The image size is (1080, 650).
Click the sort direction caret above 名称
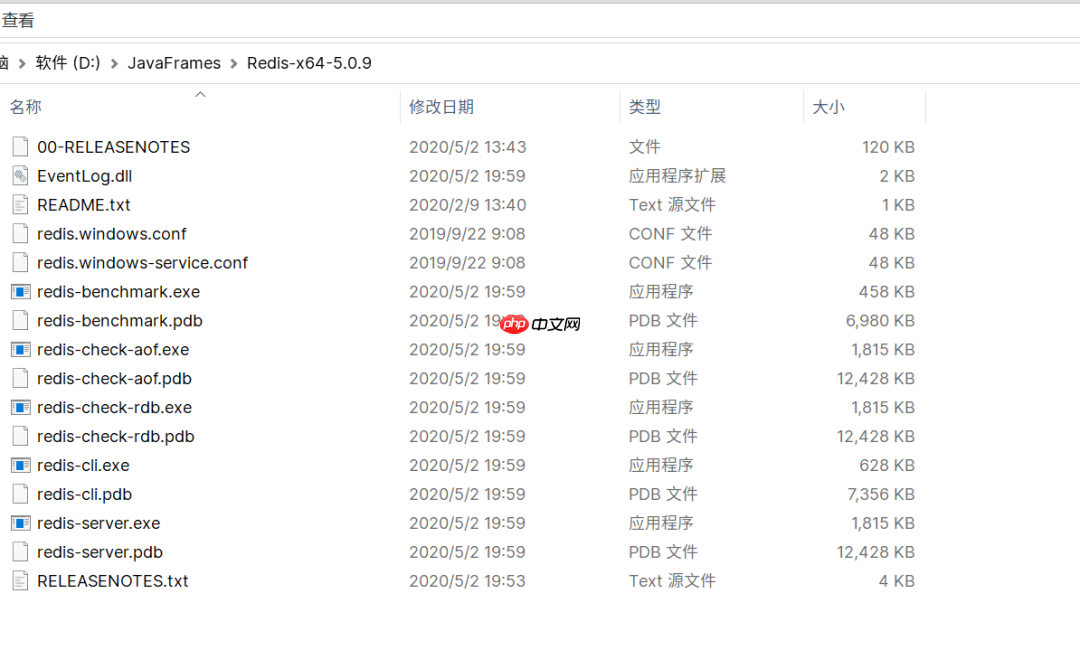199,92
